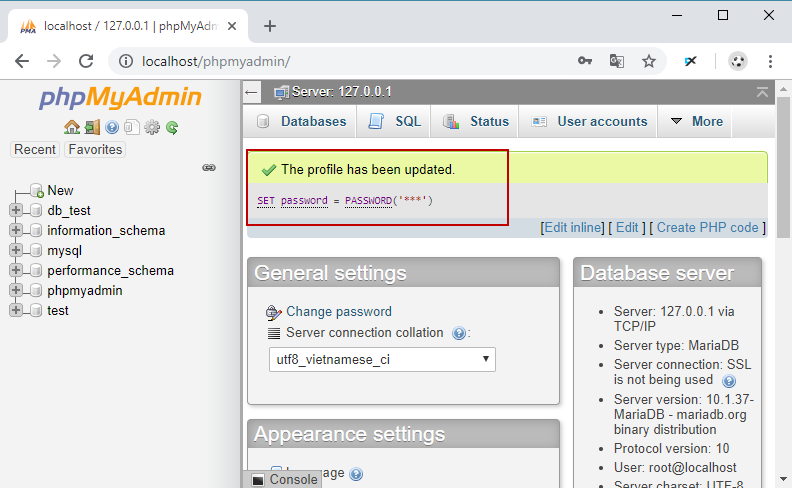Click Create PHP code link
The width and height of the screenshot is (792, 488).
pyautogui.click(x=707, y=228)
